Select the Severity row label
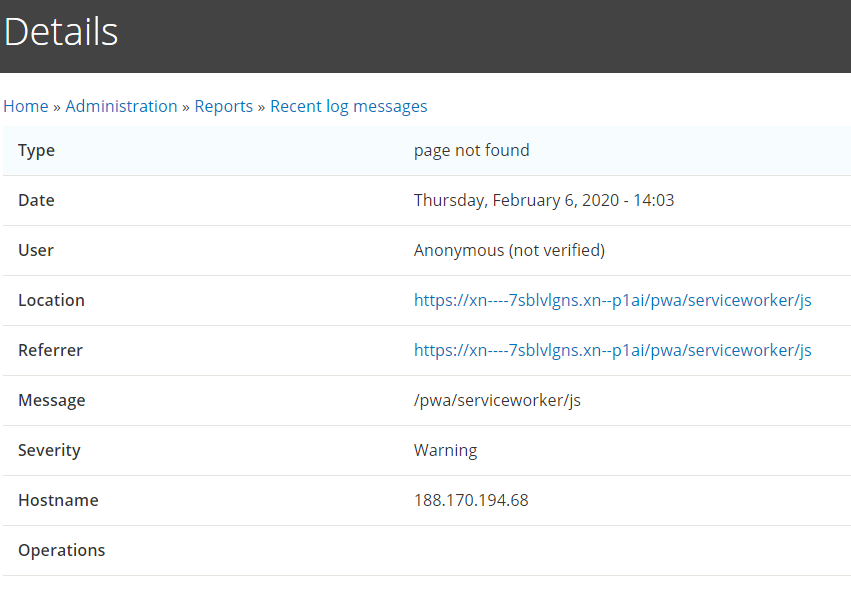Image resolution: width=851 pixels, height=600 pixels. tap(49, 450)
